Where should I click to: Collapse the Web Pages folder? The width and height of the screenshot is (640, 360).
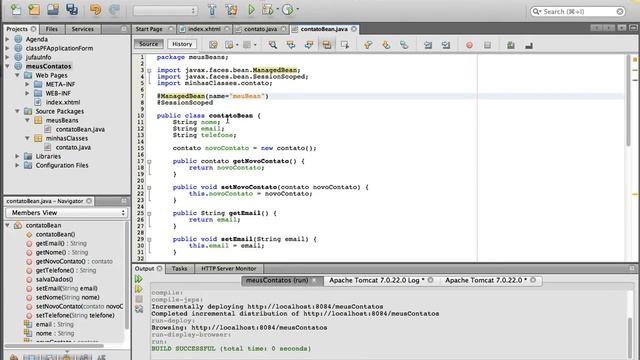[x=17, y=75]
